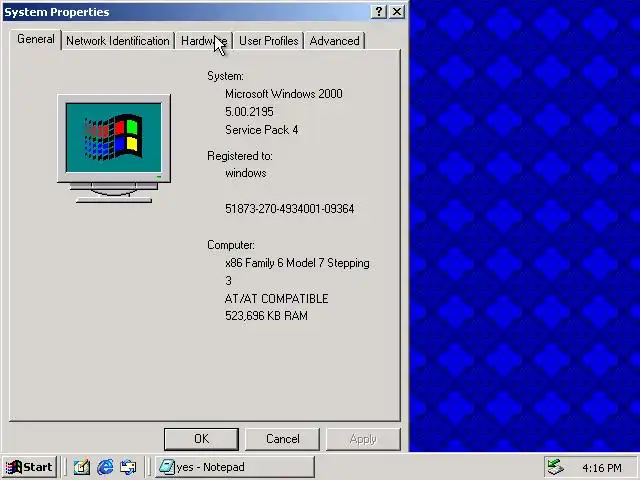640x480 pixels.
Task: Click the 5.00.2195 version number
Action: point(249,112)
